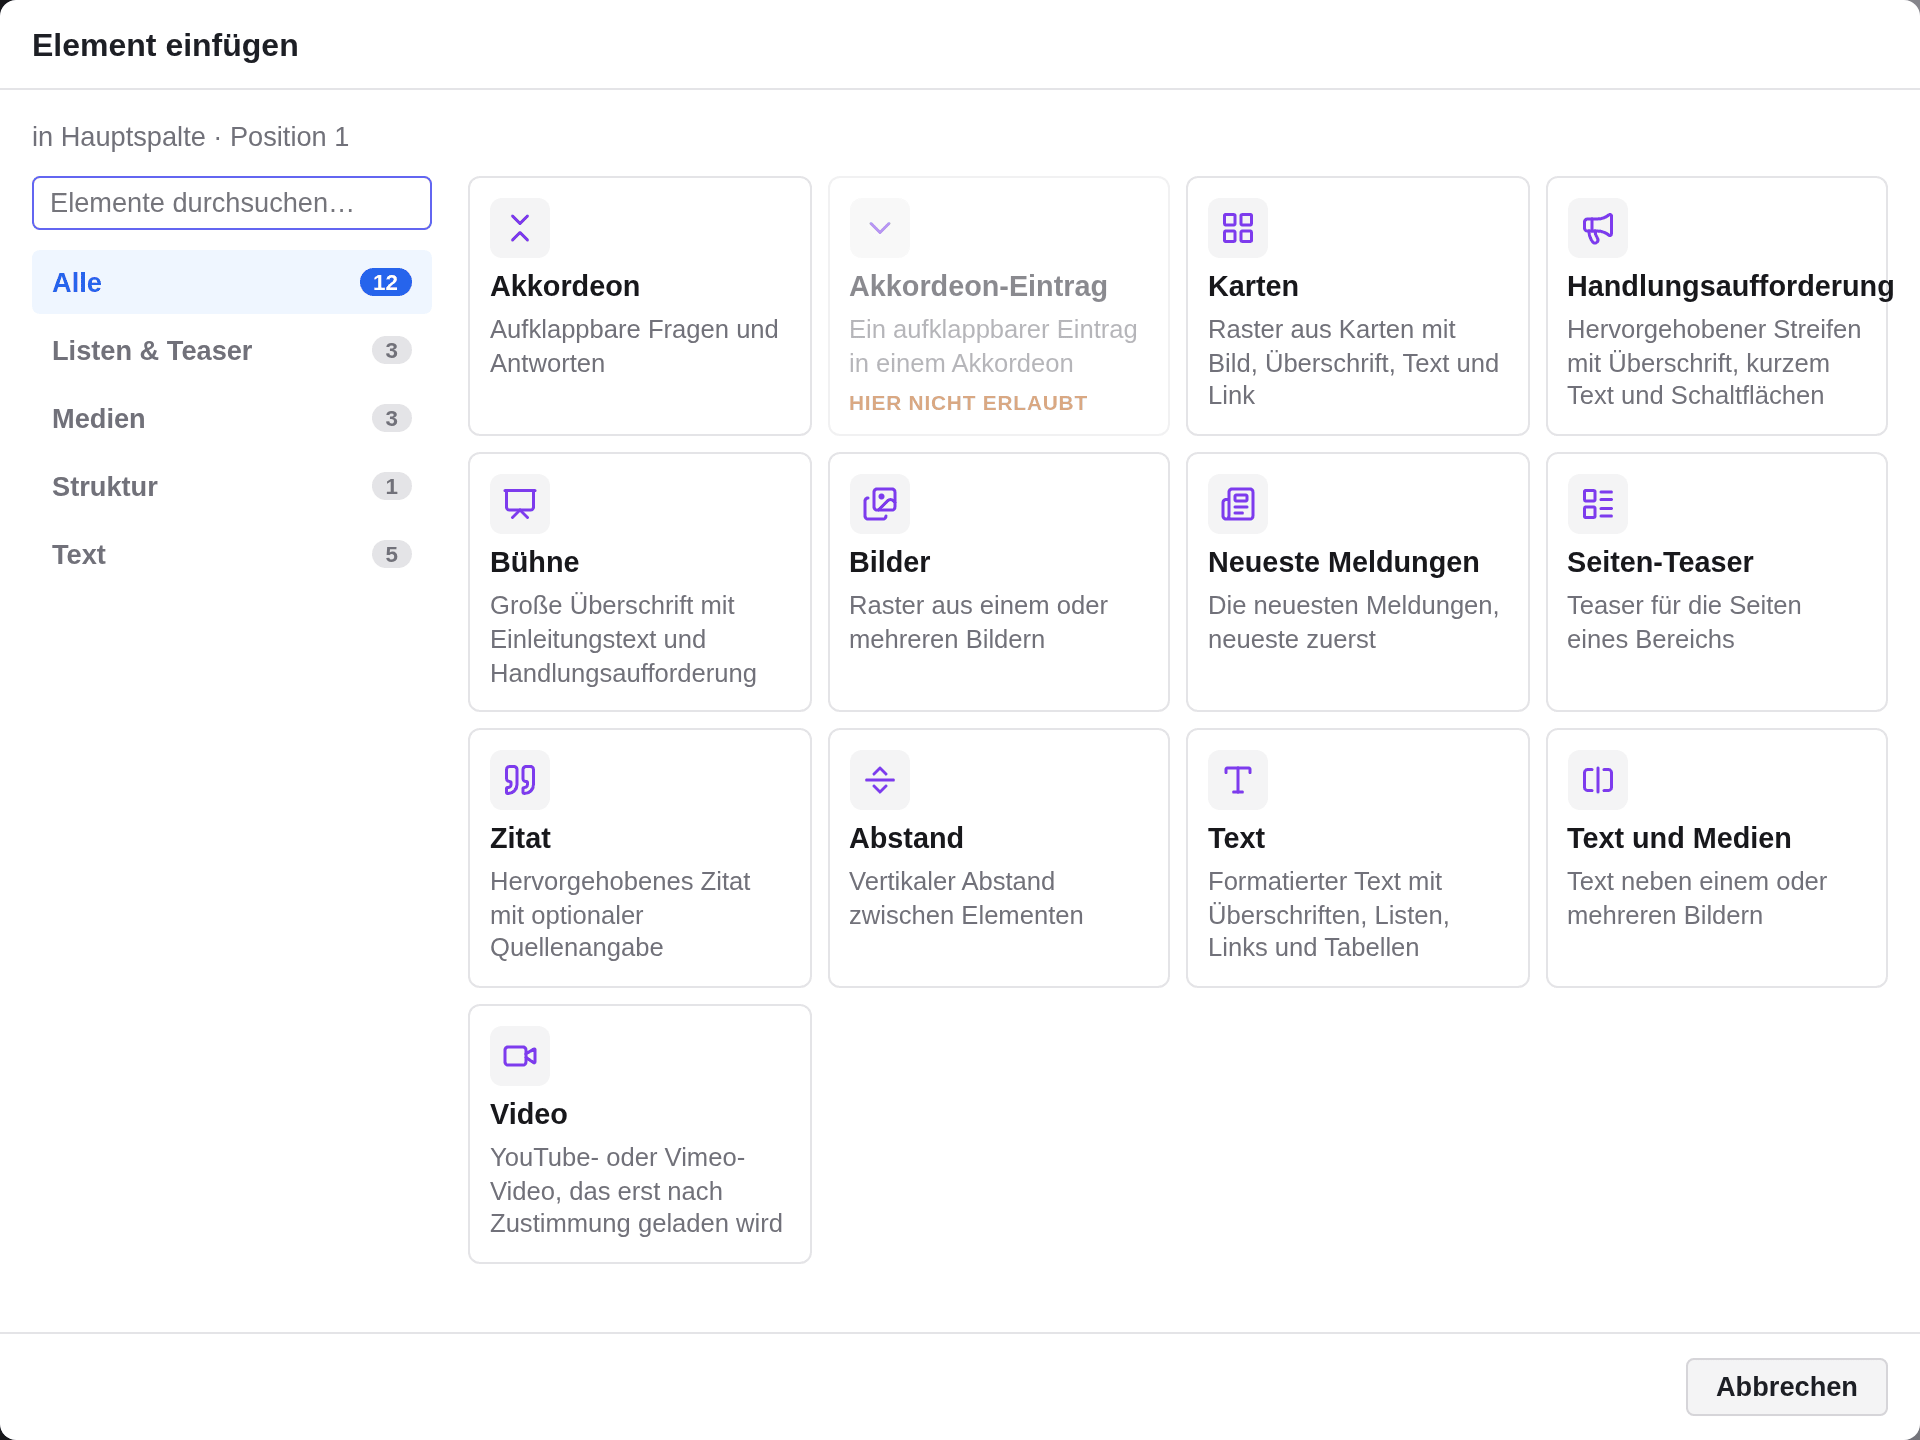Click the Zitat quotation marks icon

520,780
